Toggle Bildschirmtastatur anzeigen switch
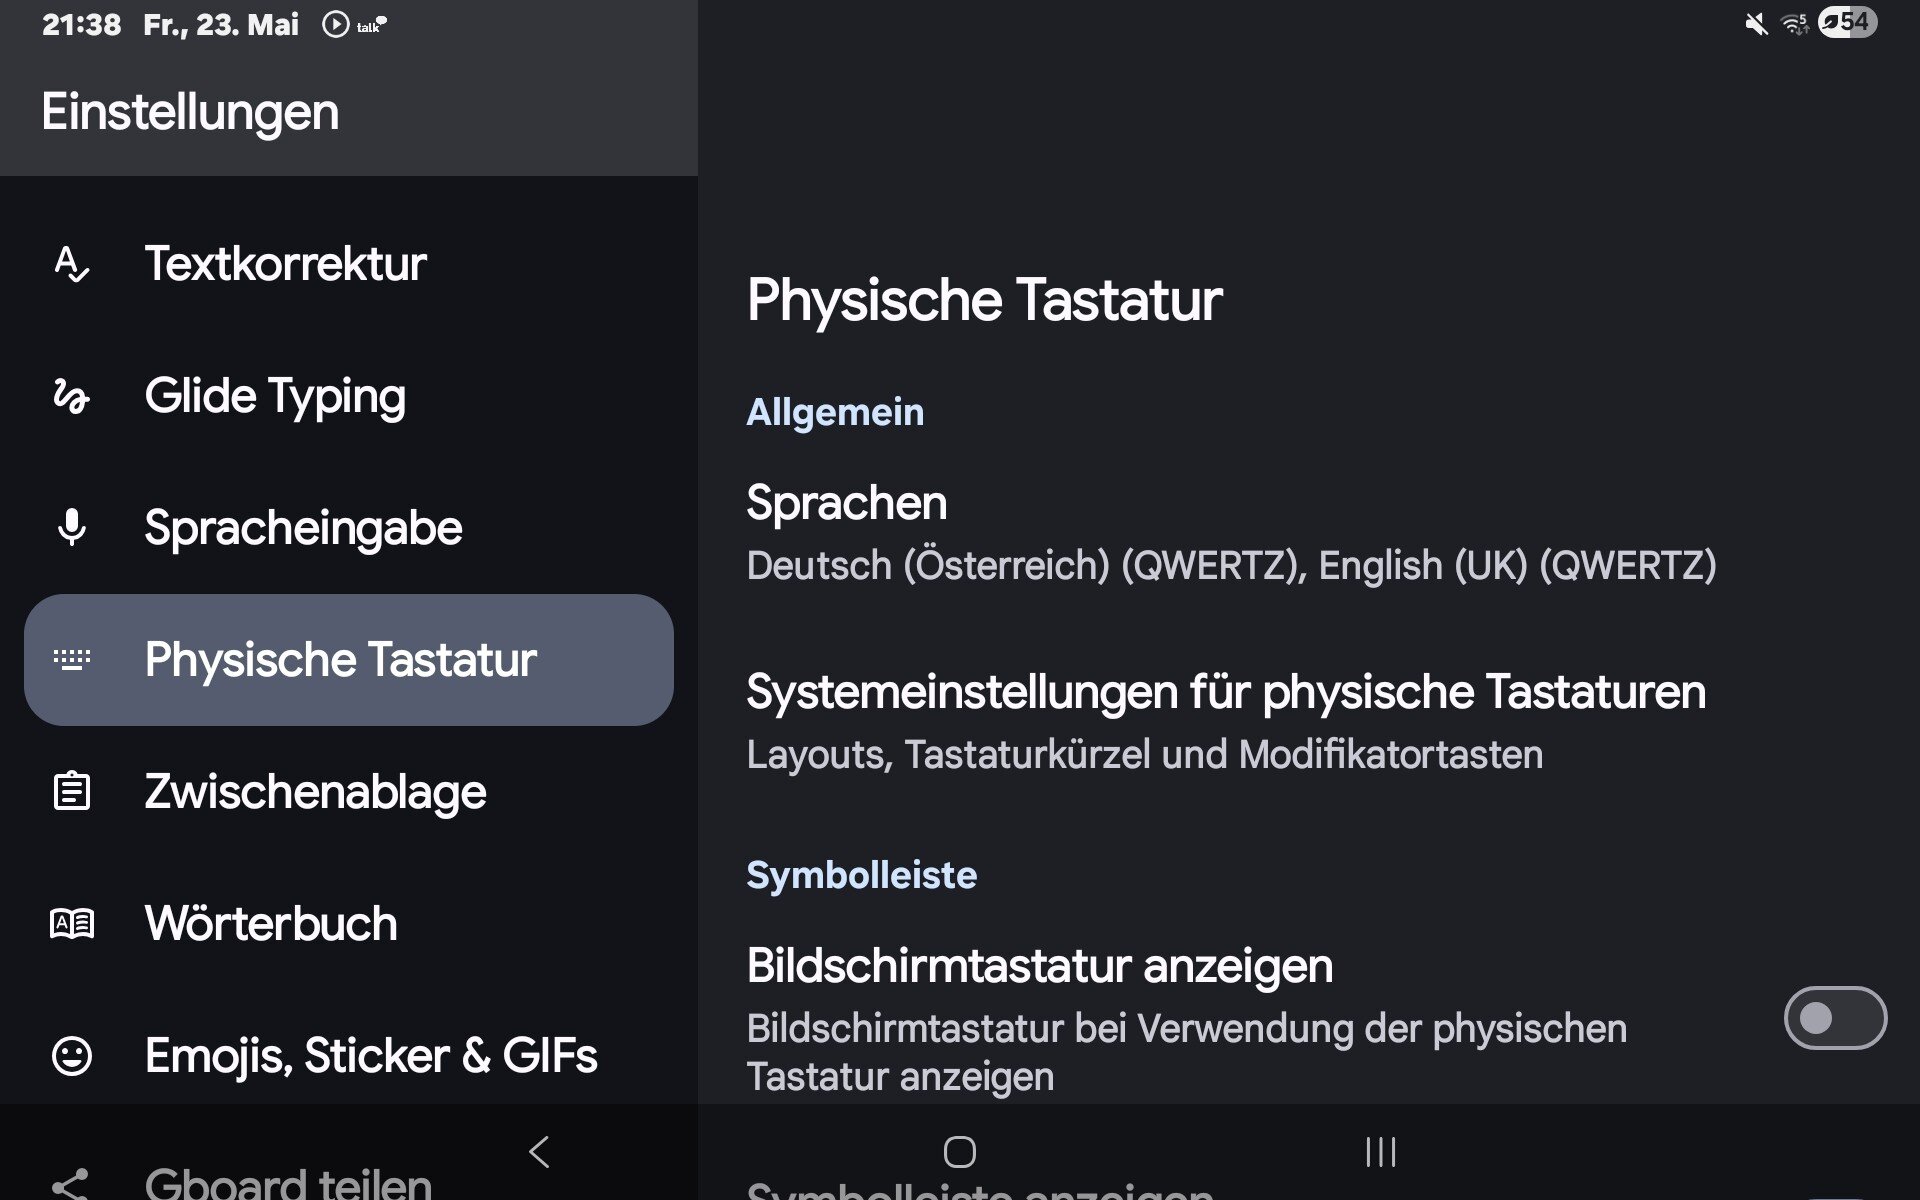This screenshot has width=1920, height=1200. pos(1835,1018)
